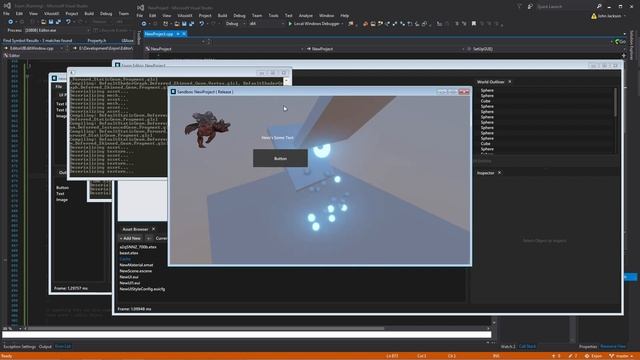Open Build menu in NewProject Visual Studio
The image size is (640, 360).
(222, 16)
